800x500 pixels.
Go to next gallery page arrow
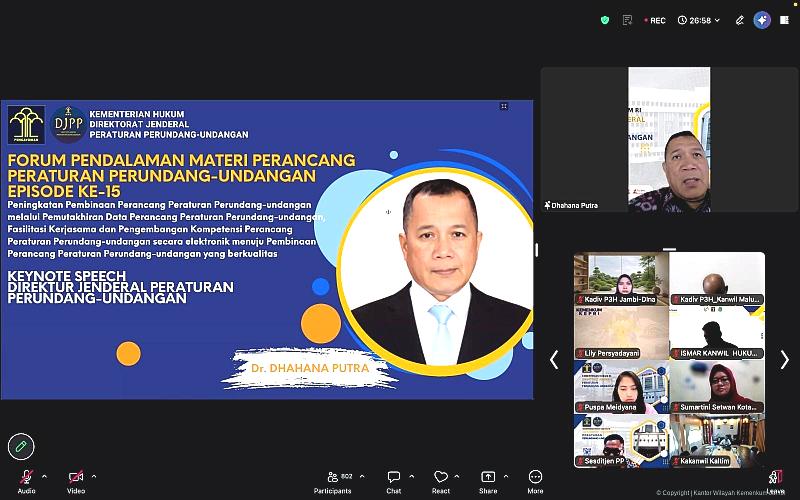tap(785, 360)
